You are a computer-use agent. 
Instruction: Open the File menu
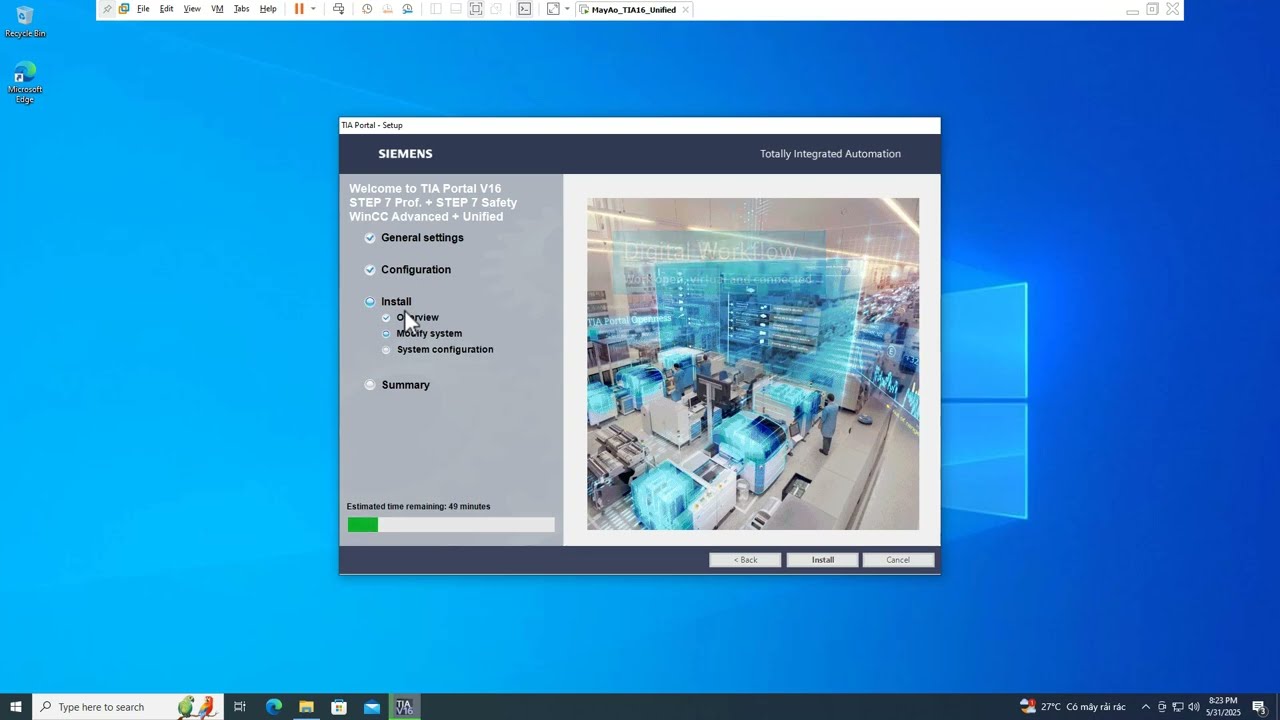coord(143,9)
